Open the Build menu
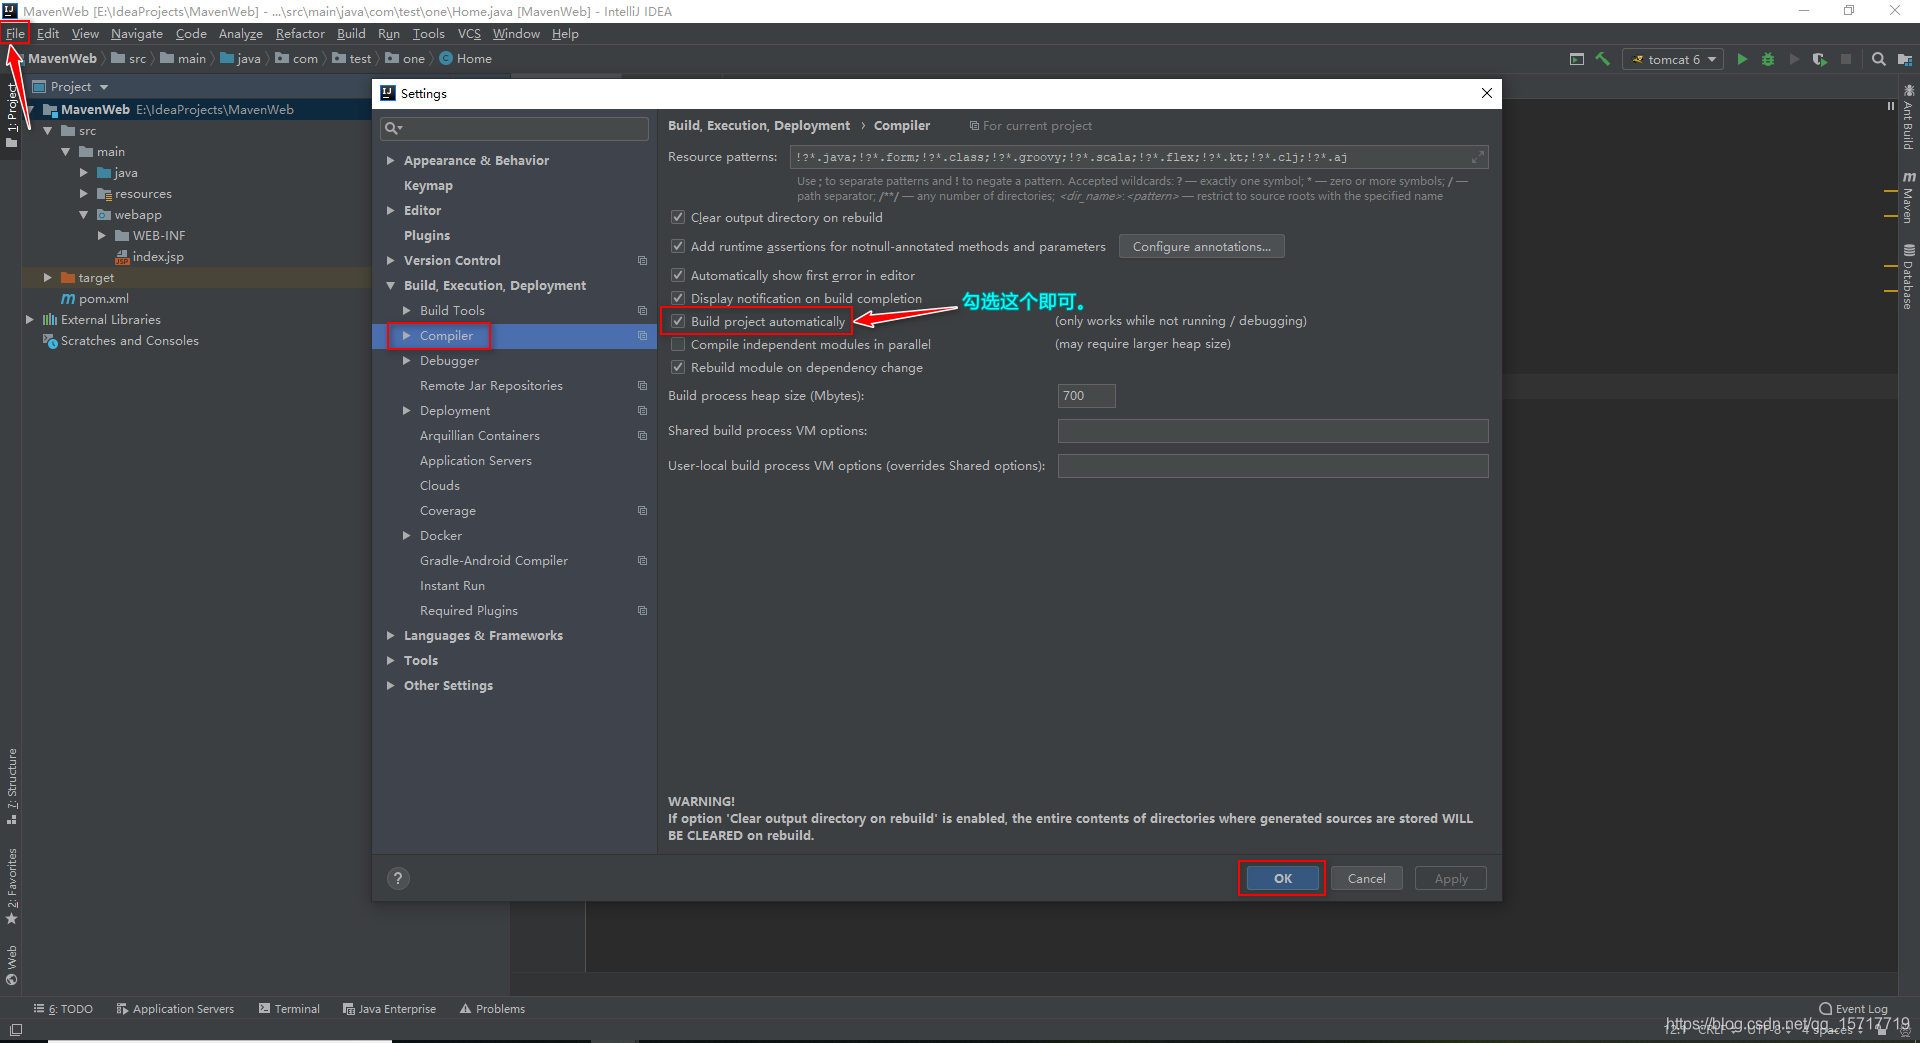Screen dimensions: 1920x1043 tap(351, 34)
